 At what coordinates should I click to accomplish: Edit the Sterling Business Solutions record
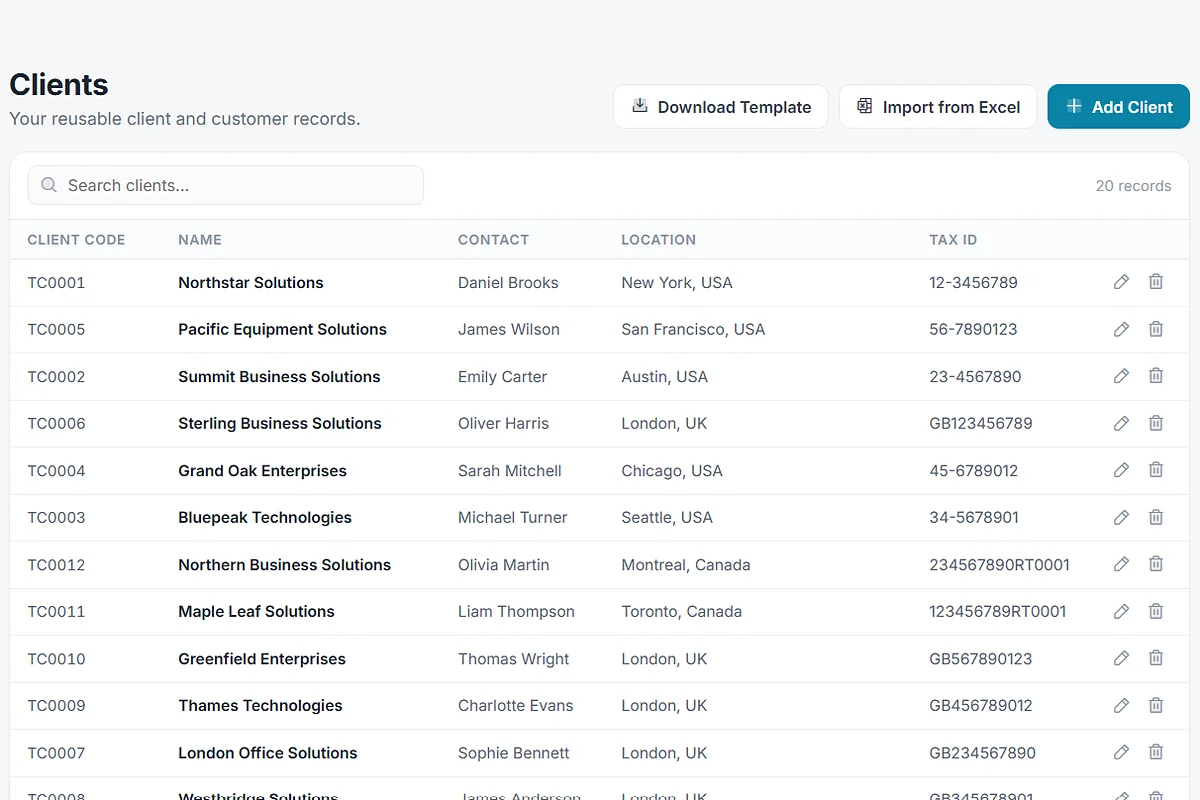tap(1121, 423)
